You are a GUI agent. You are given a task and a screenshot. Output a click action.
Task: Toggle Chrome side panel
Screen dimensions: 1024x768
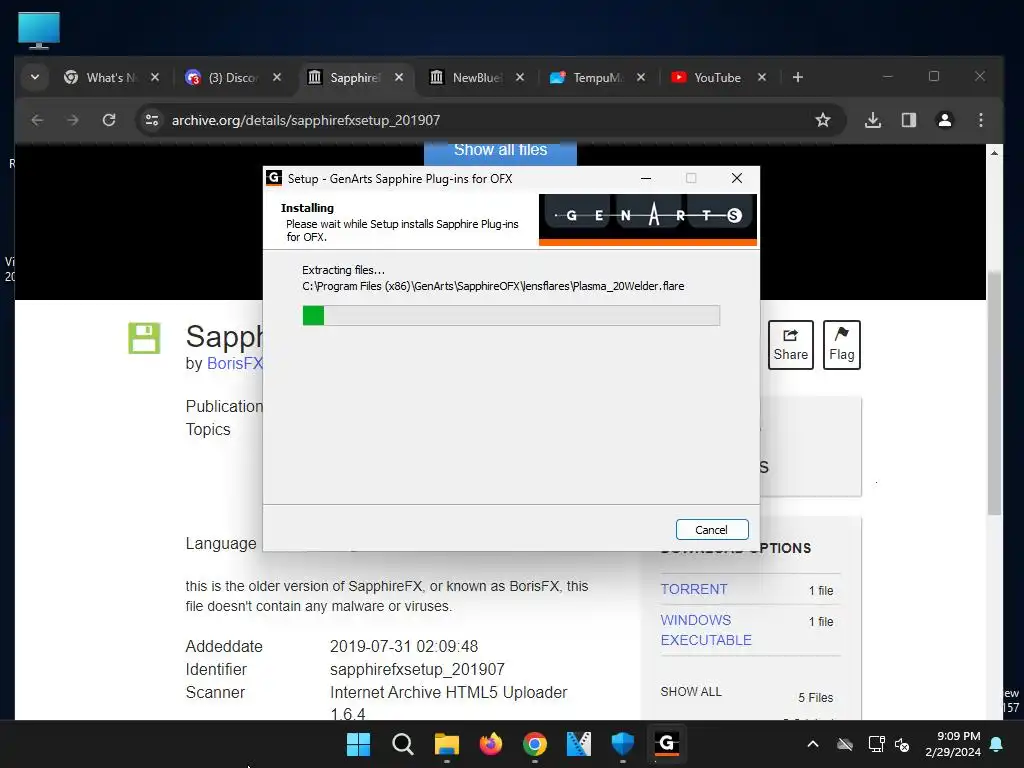[x=909, y=120]
